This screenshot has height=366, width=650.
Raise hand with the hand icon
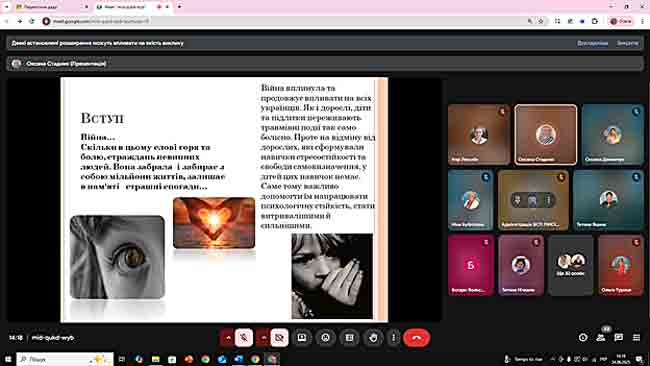(373, 338)
